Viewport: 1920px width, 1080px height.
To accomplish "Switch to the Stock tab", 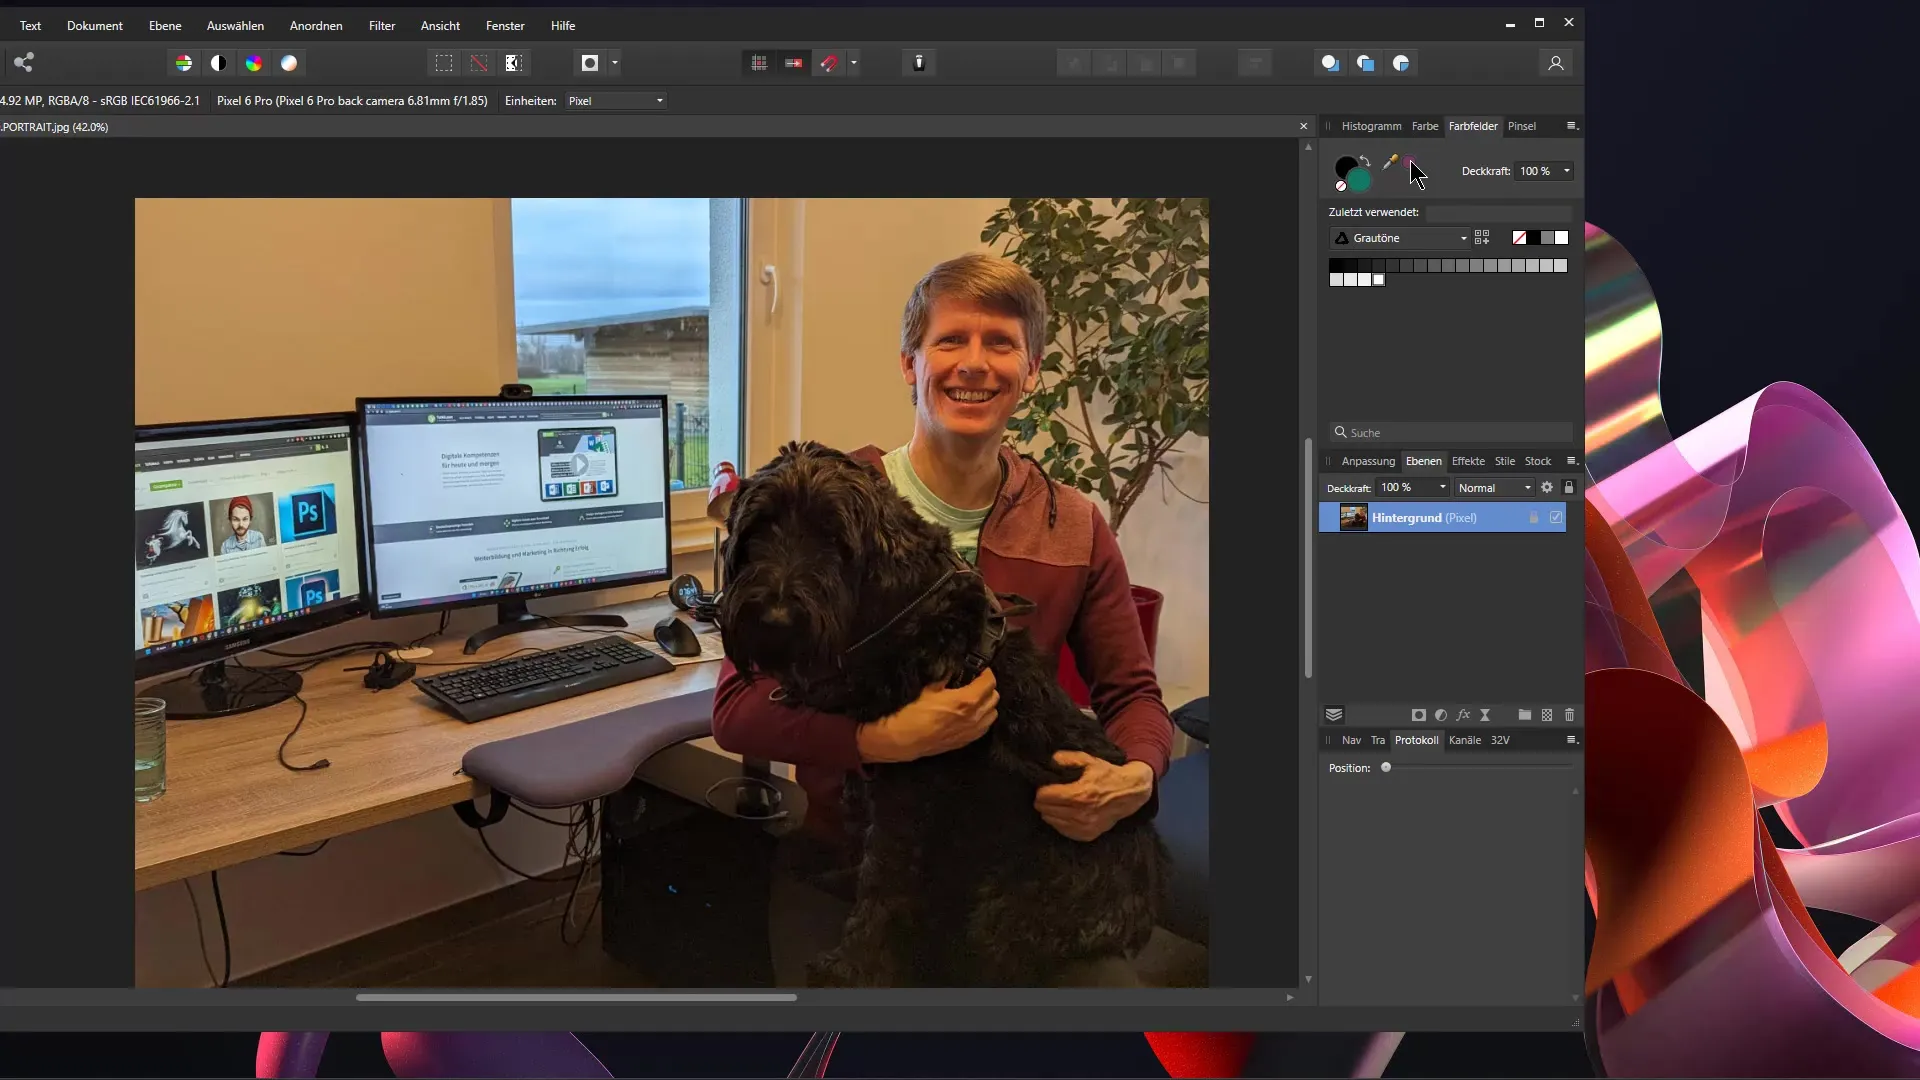I will [1538, 461].
